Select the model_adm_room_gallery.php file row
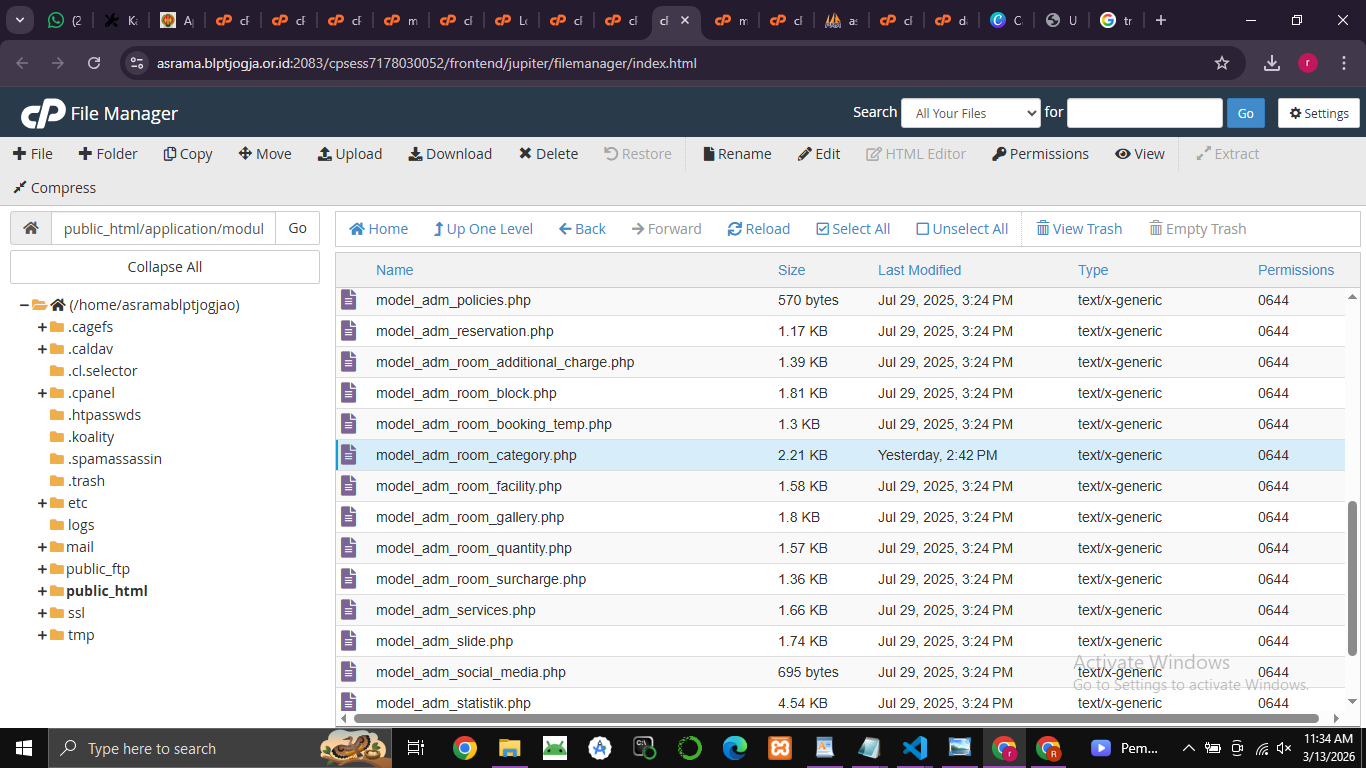Viewport: 1366px width, 768px height. click(x=470, y=517)
